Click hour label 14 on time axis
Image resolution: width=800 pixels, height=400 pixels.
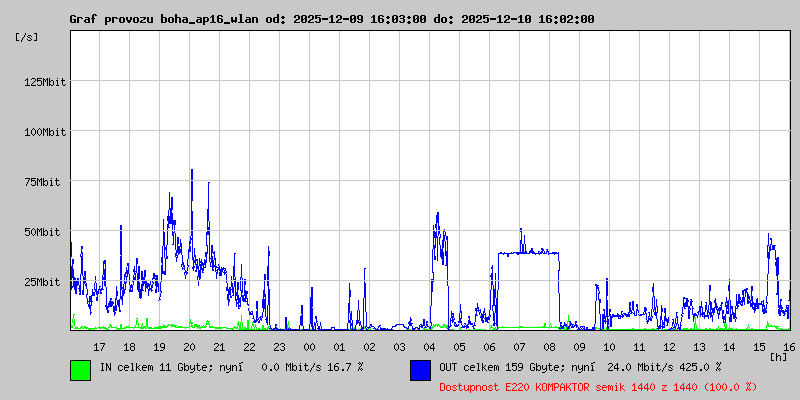[729, 347]
